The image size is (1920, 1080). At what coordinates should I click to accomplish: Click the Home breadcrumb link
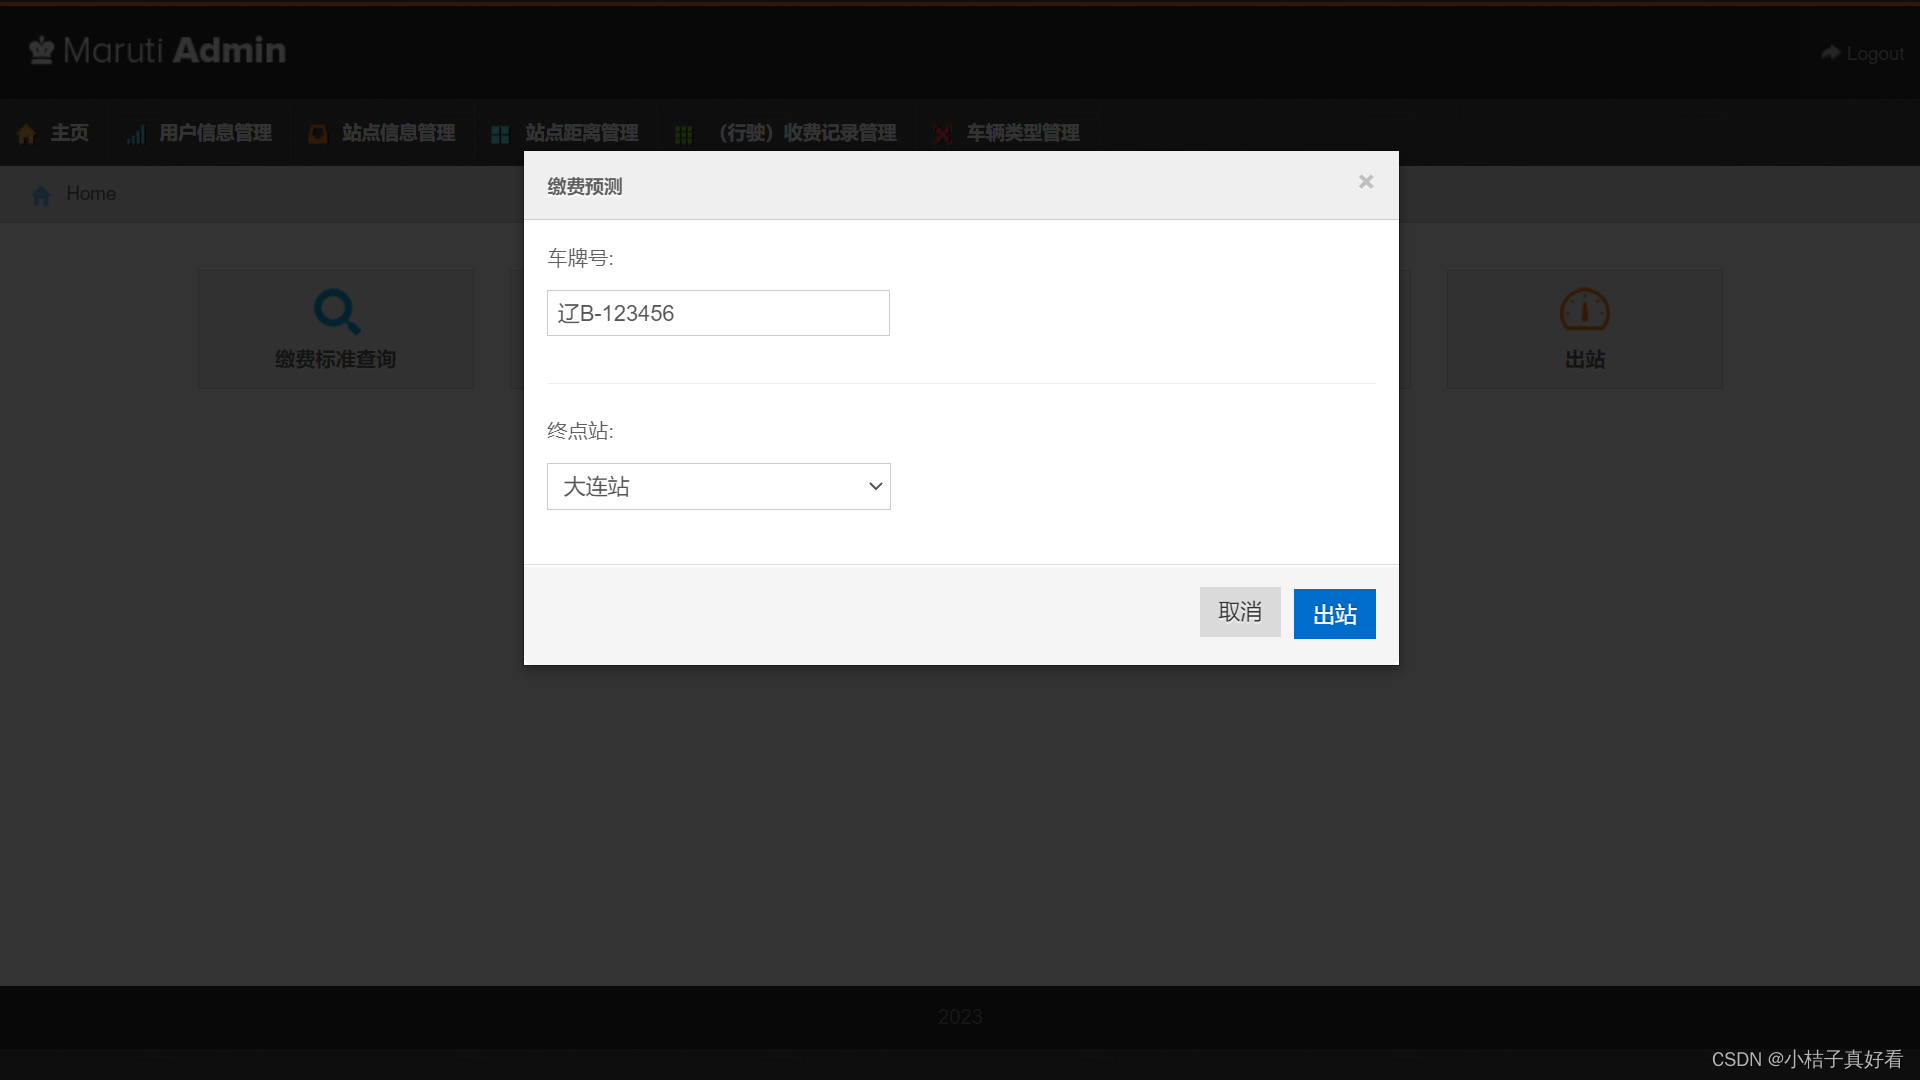(x=91, y=194)
